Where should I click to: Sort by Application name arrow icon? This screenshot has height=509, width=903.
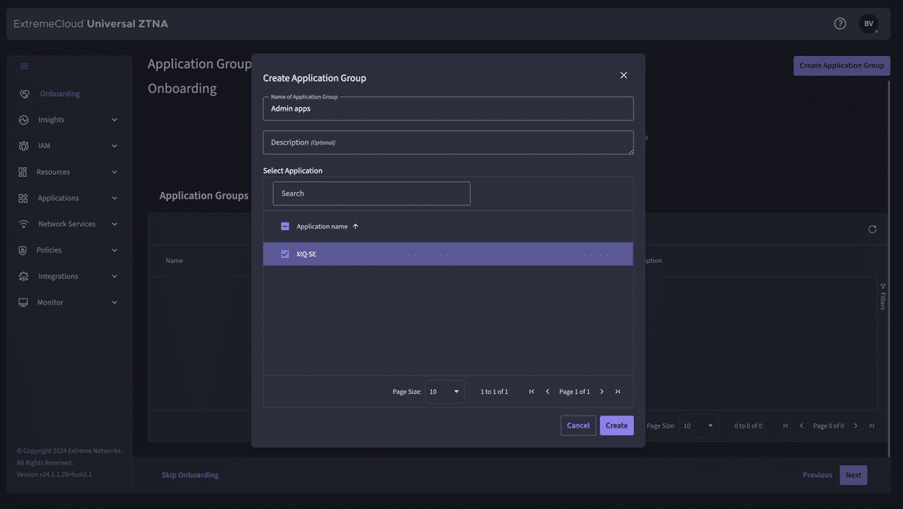pyautogui.click(x=355, y=227)
